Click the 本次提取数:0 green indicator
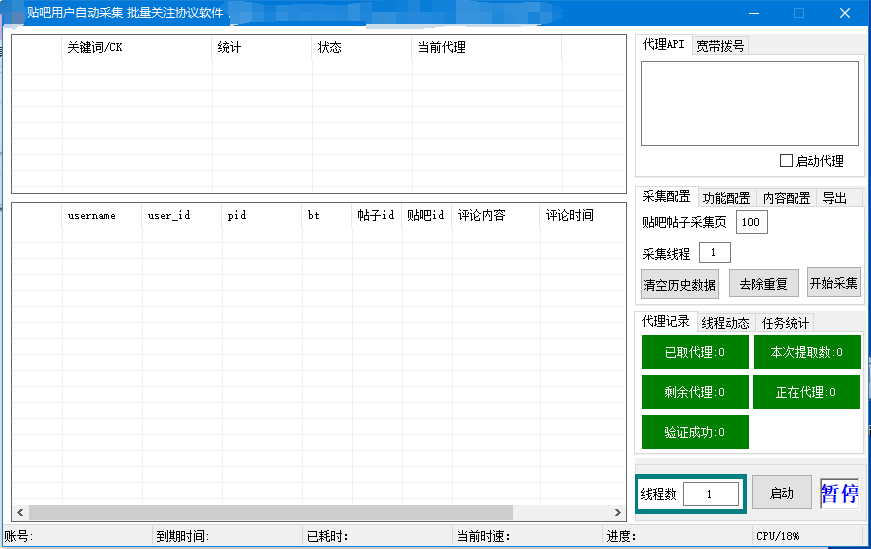This screenshot has height=549, width=871. point(807,352)
